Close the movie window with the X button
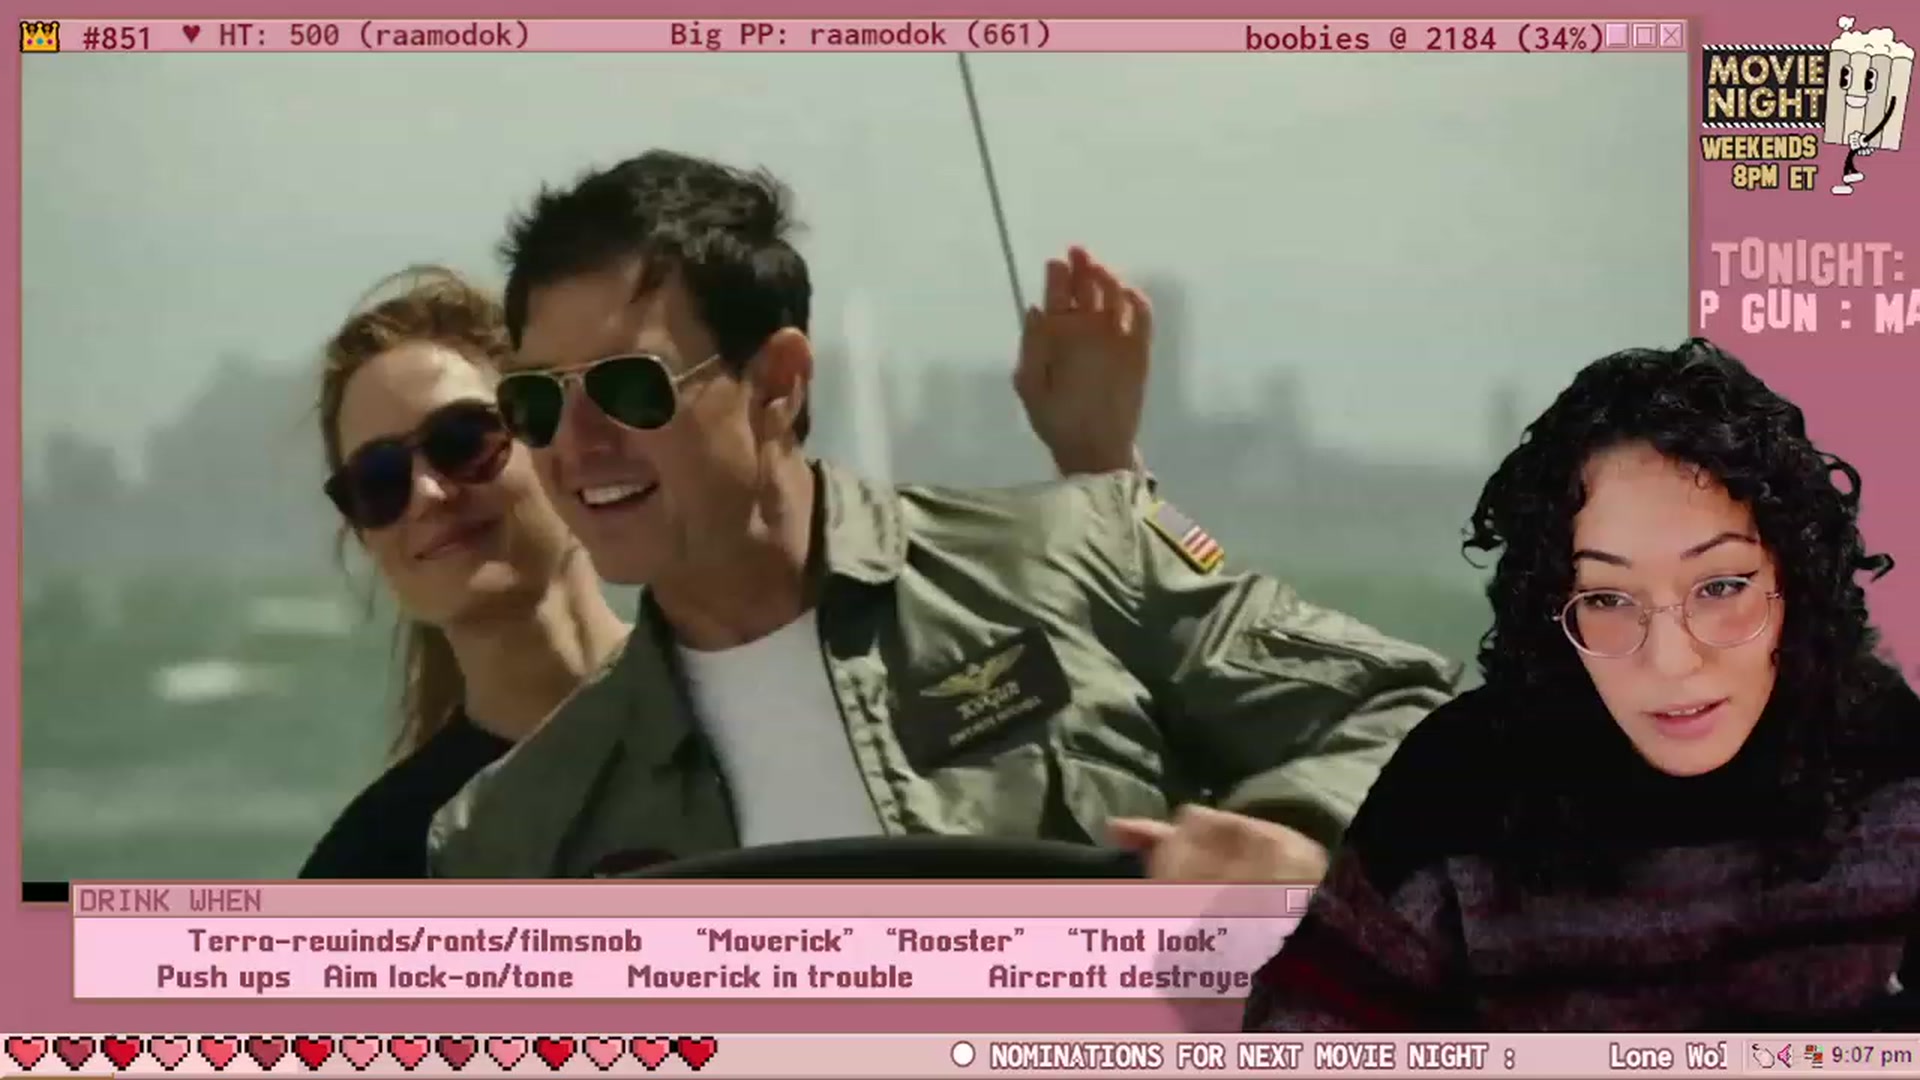 click(1671, 36)
